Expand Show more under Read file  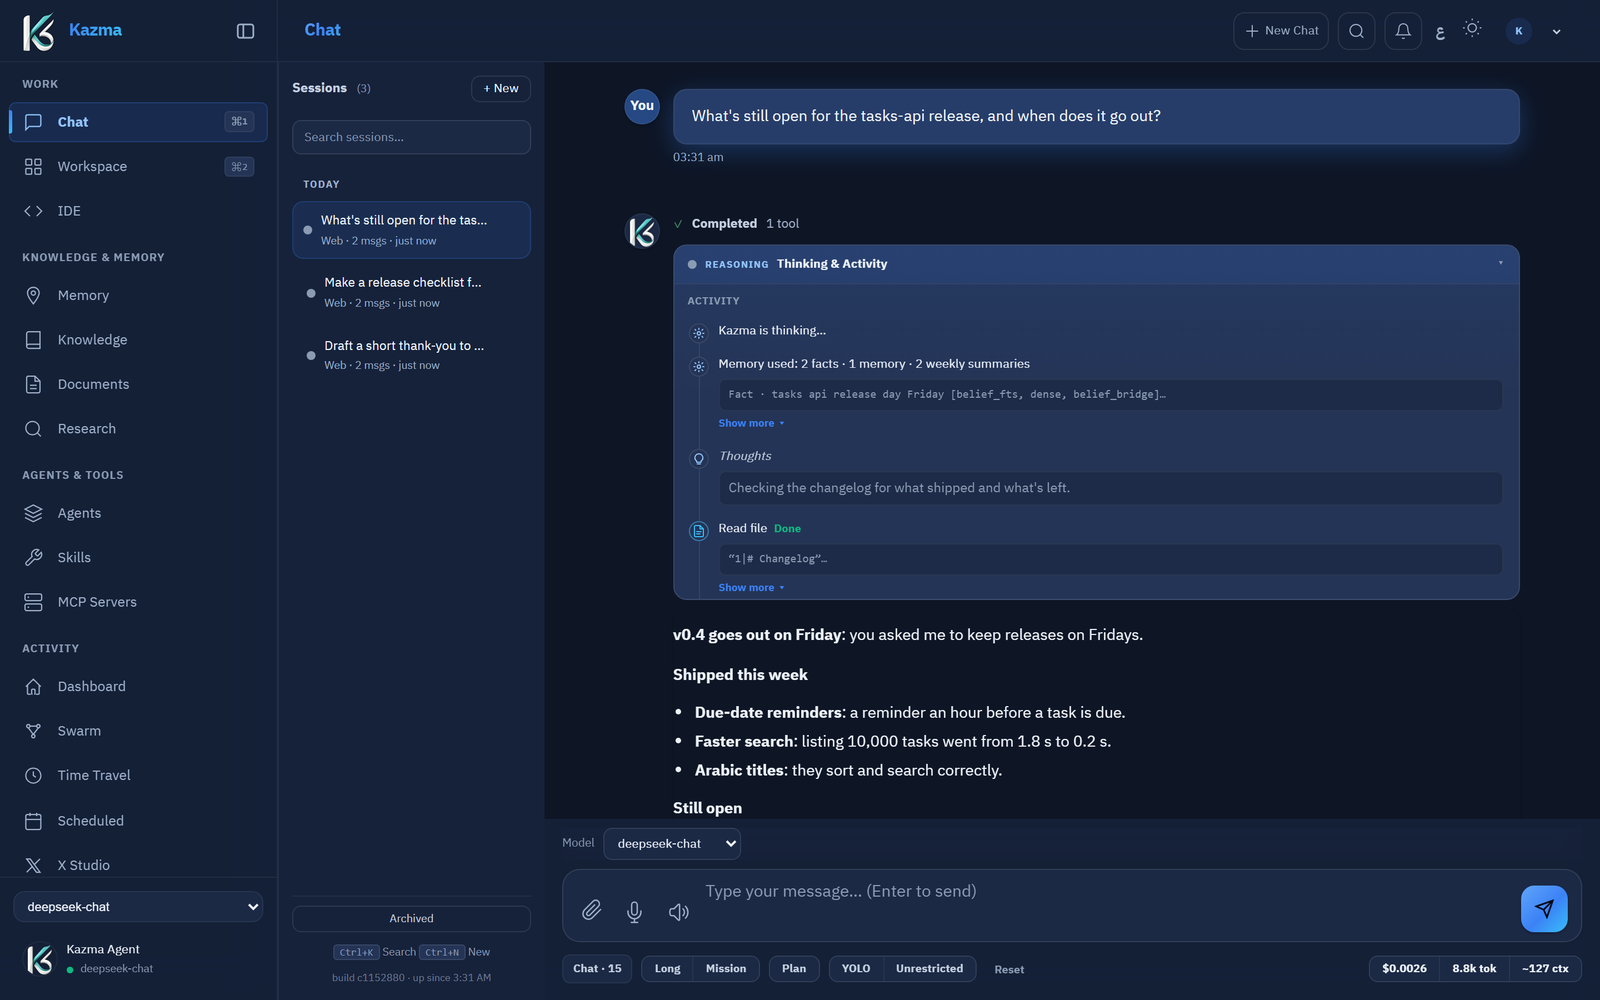[x=751, y=587]
